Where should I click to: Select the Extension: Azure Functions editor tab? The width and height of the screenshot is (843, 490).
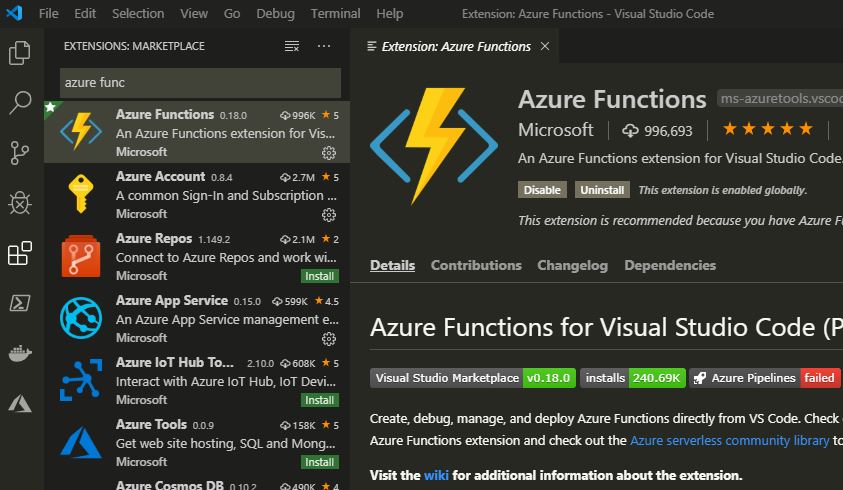(455, 47)
